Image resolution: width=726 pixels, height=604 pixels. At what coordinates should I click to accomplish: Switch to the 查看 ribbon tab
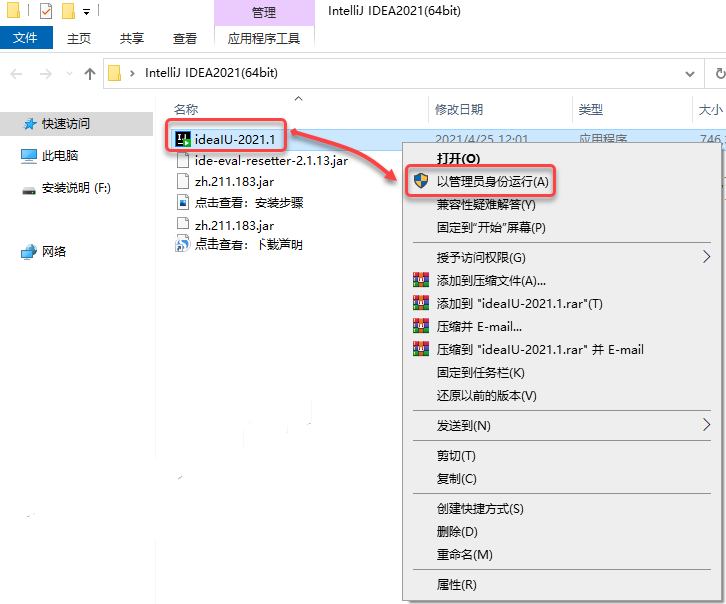pyautogui.click(x=185, y=38)
